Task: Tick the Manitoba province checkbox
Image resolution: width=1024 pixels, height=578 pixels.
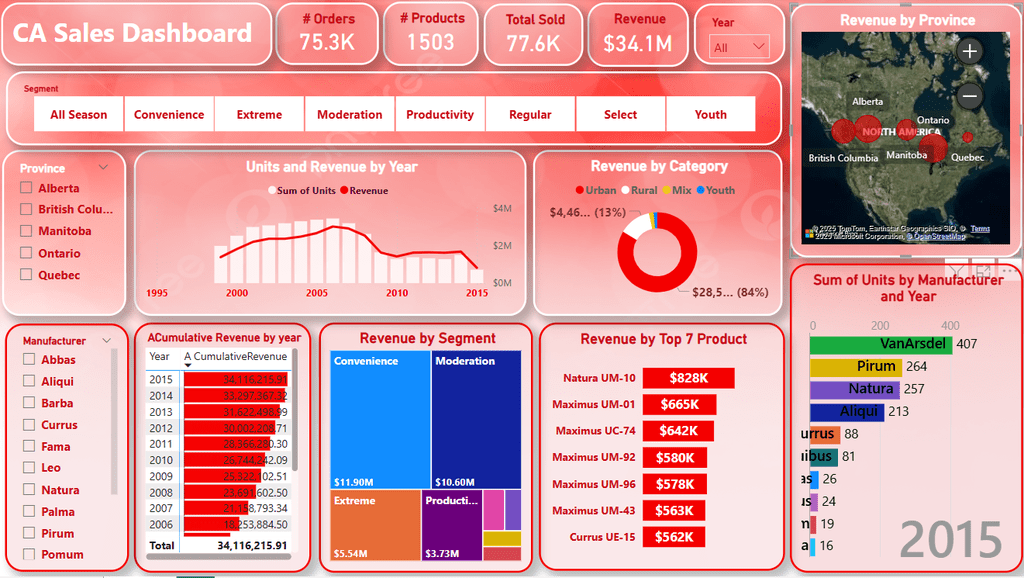Action: coord(26,231)
